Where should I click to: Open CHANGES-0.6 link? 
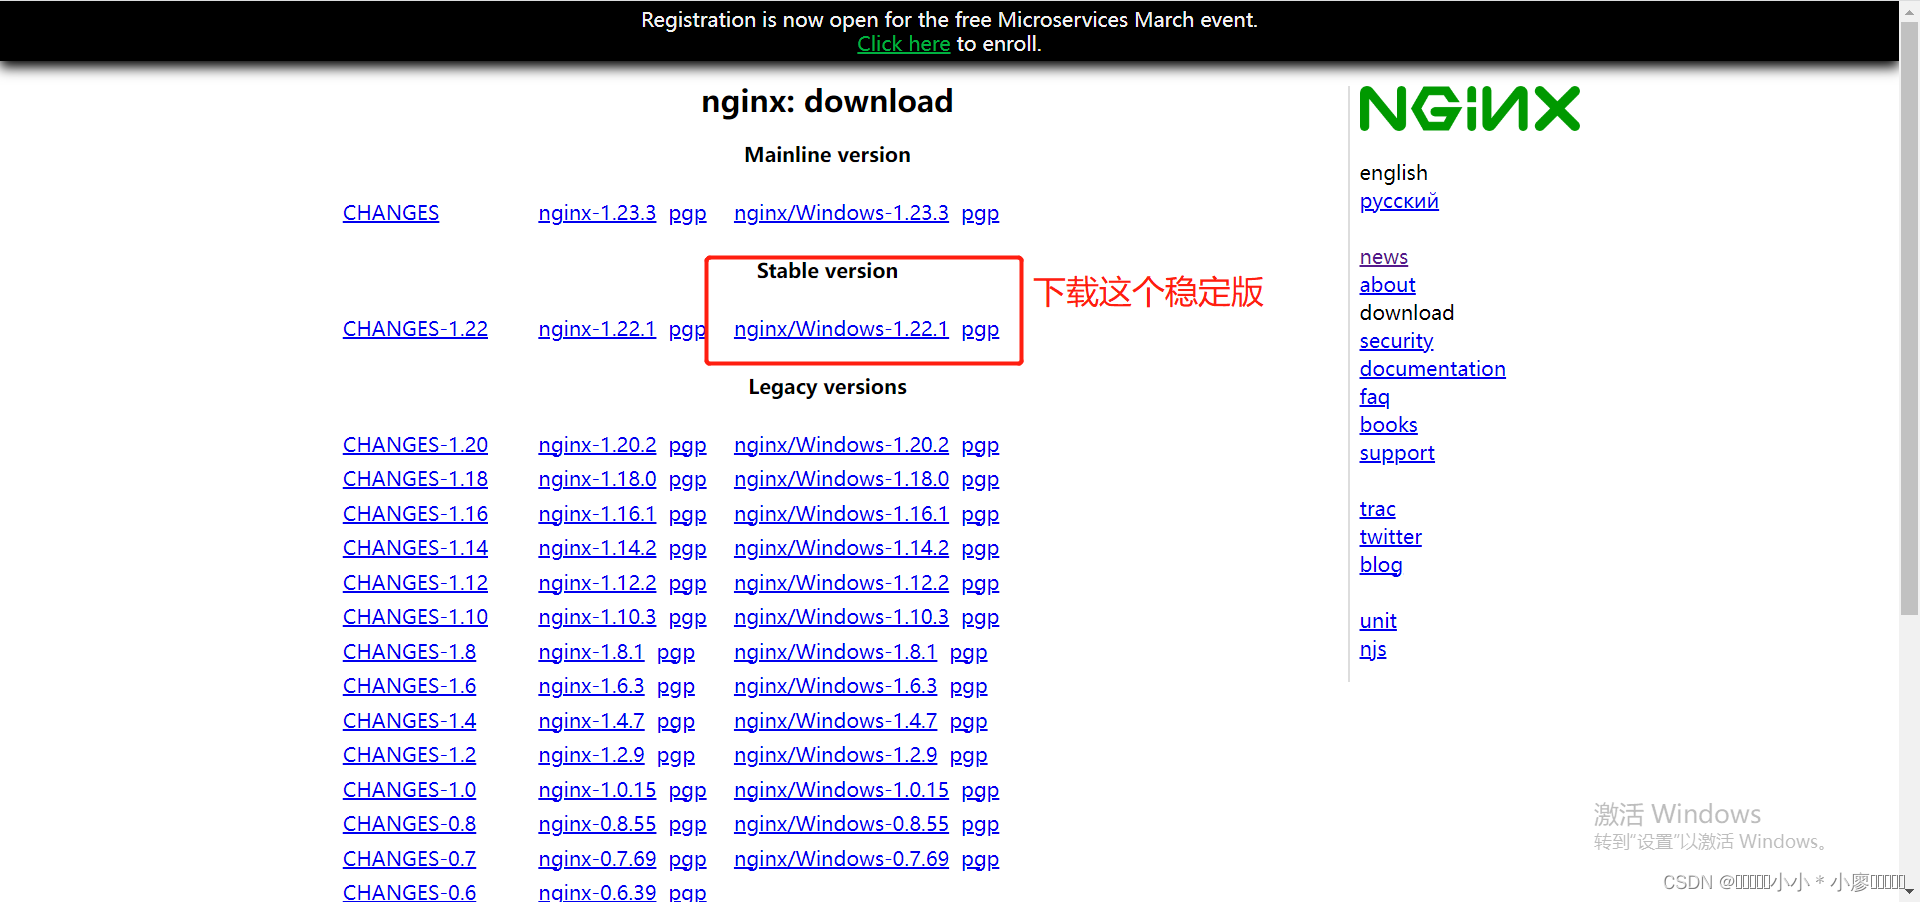coord(409,892)
